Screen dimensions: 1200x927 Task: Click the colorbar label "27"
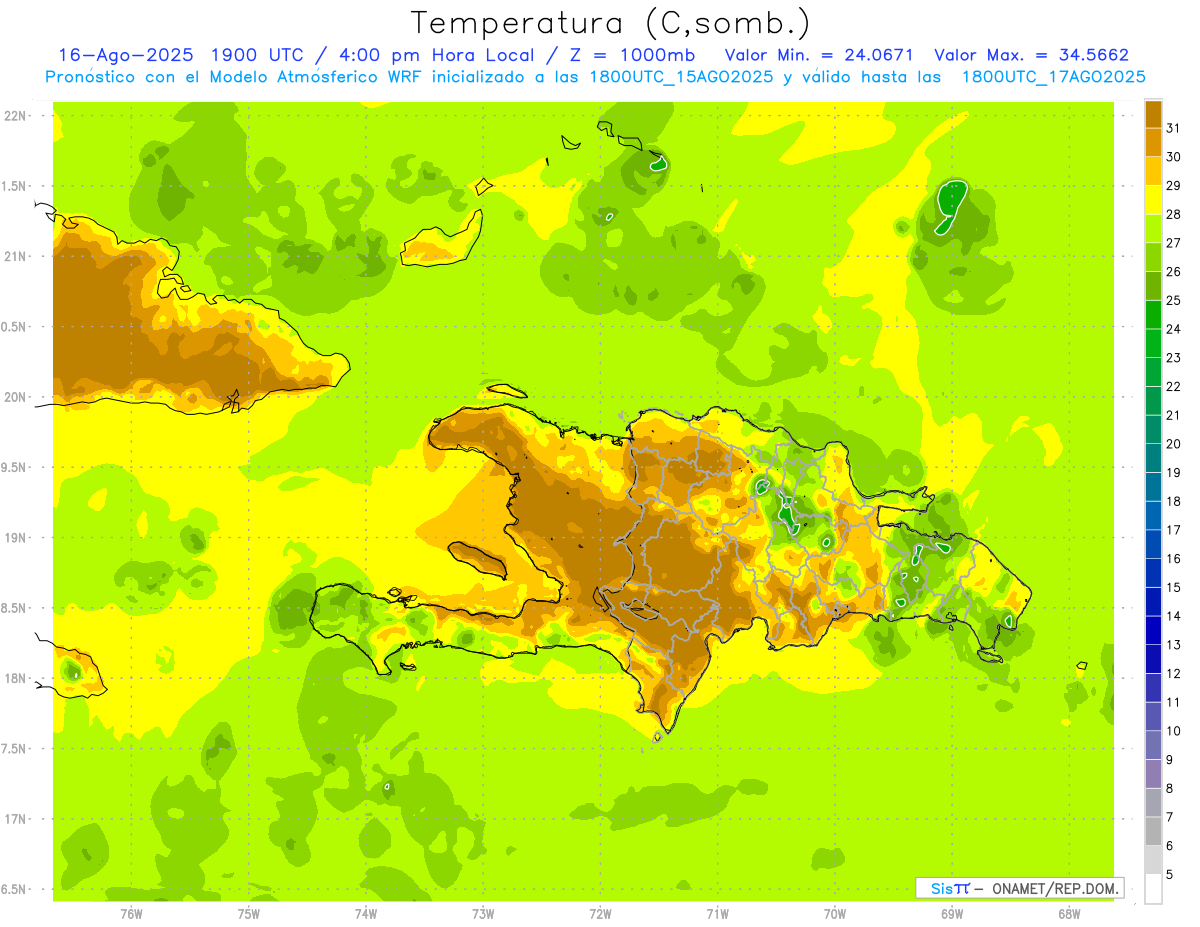pos(1174,243)
